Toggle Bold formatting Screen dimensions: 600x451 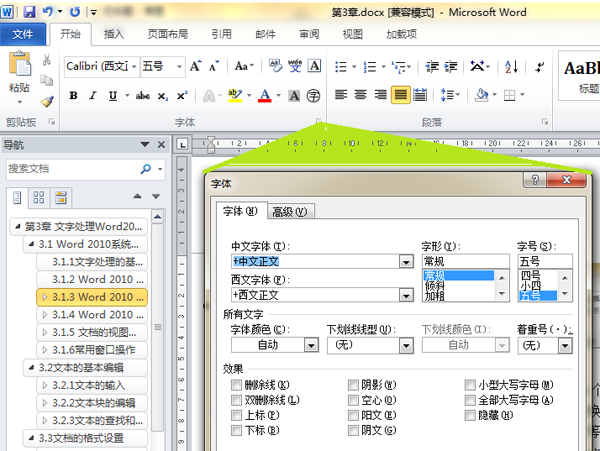[x=73, y=96]
